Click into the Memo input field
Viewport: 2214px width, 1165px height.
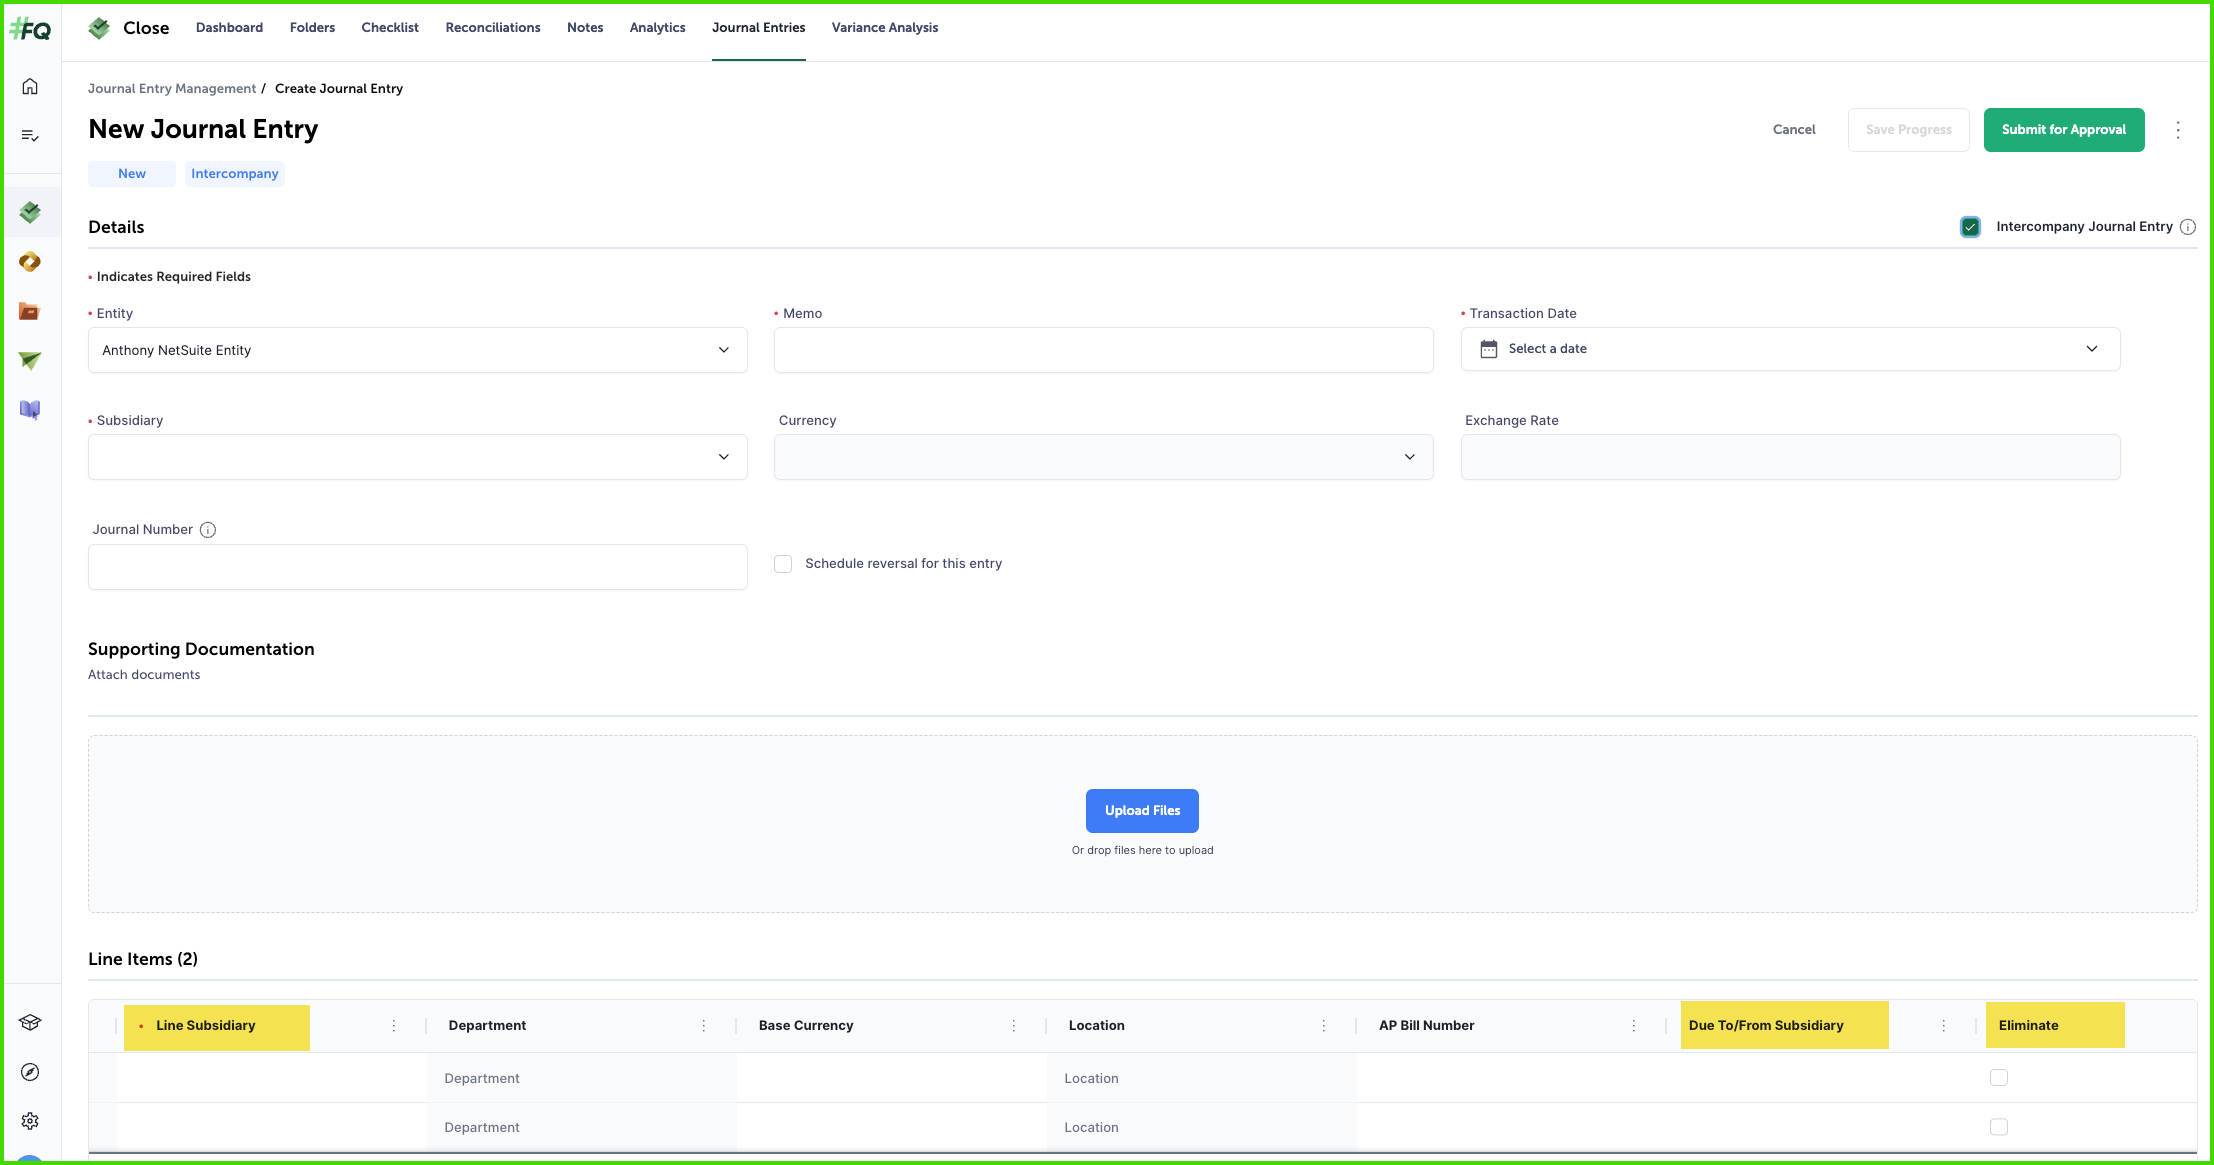(1103, 350)
